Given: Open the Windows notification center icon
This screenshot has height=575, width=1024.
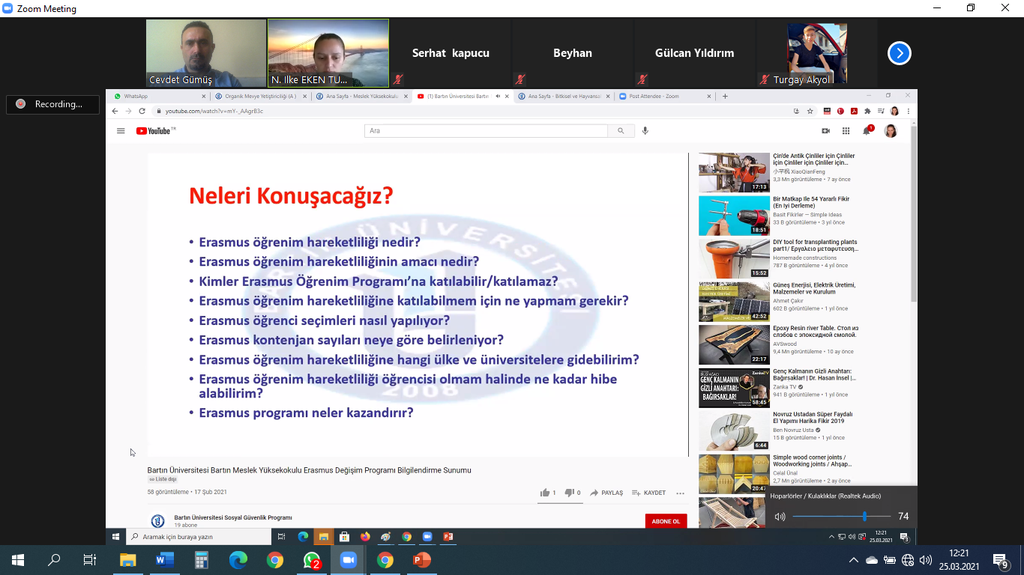Looking at the screenshot, I should point(1000,561).
